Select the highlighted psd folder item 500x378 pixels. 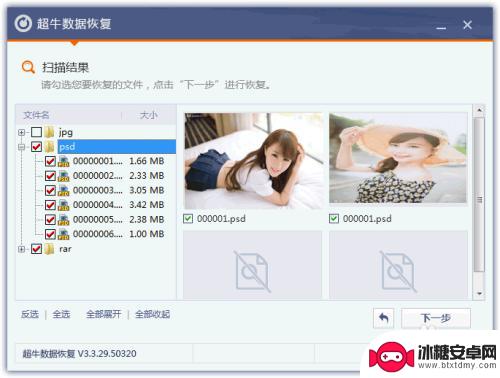coord(117,147)
